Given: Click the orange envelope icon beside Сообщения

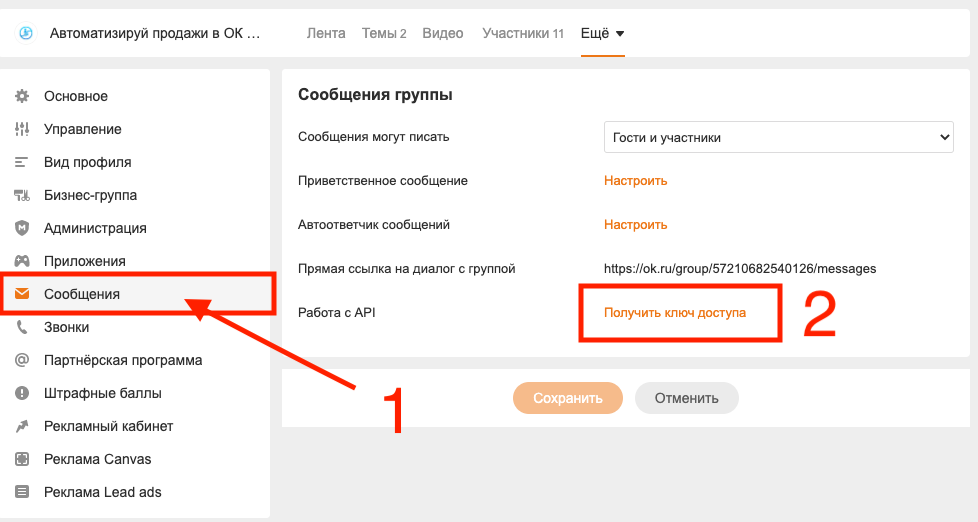Looking at the screenshot, I should point(22,294).
